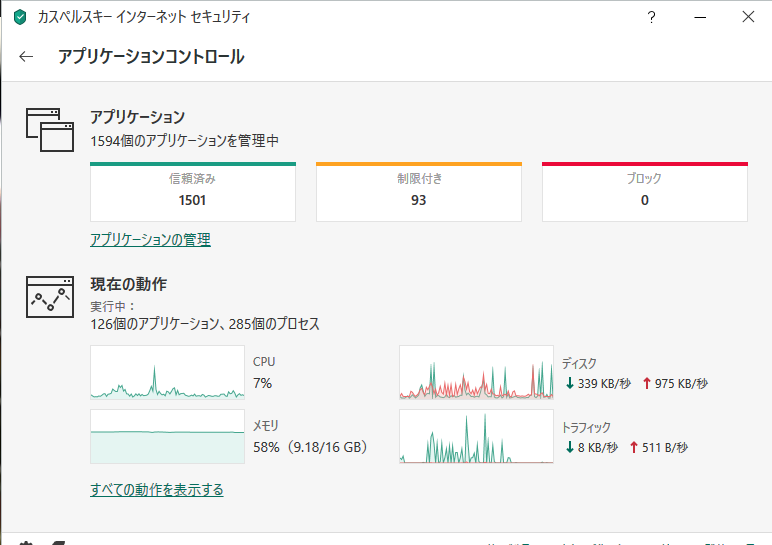This screenshot has height=545, width=772.
Task: Click the ディスク activity graph
Action: click(x=476, y=372)
